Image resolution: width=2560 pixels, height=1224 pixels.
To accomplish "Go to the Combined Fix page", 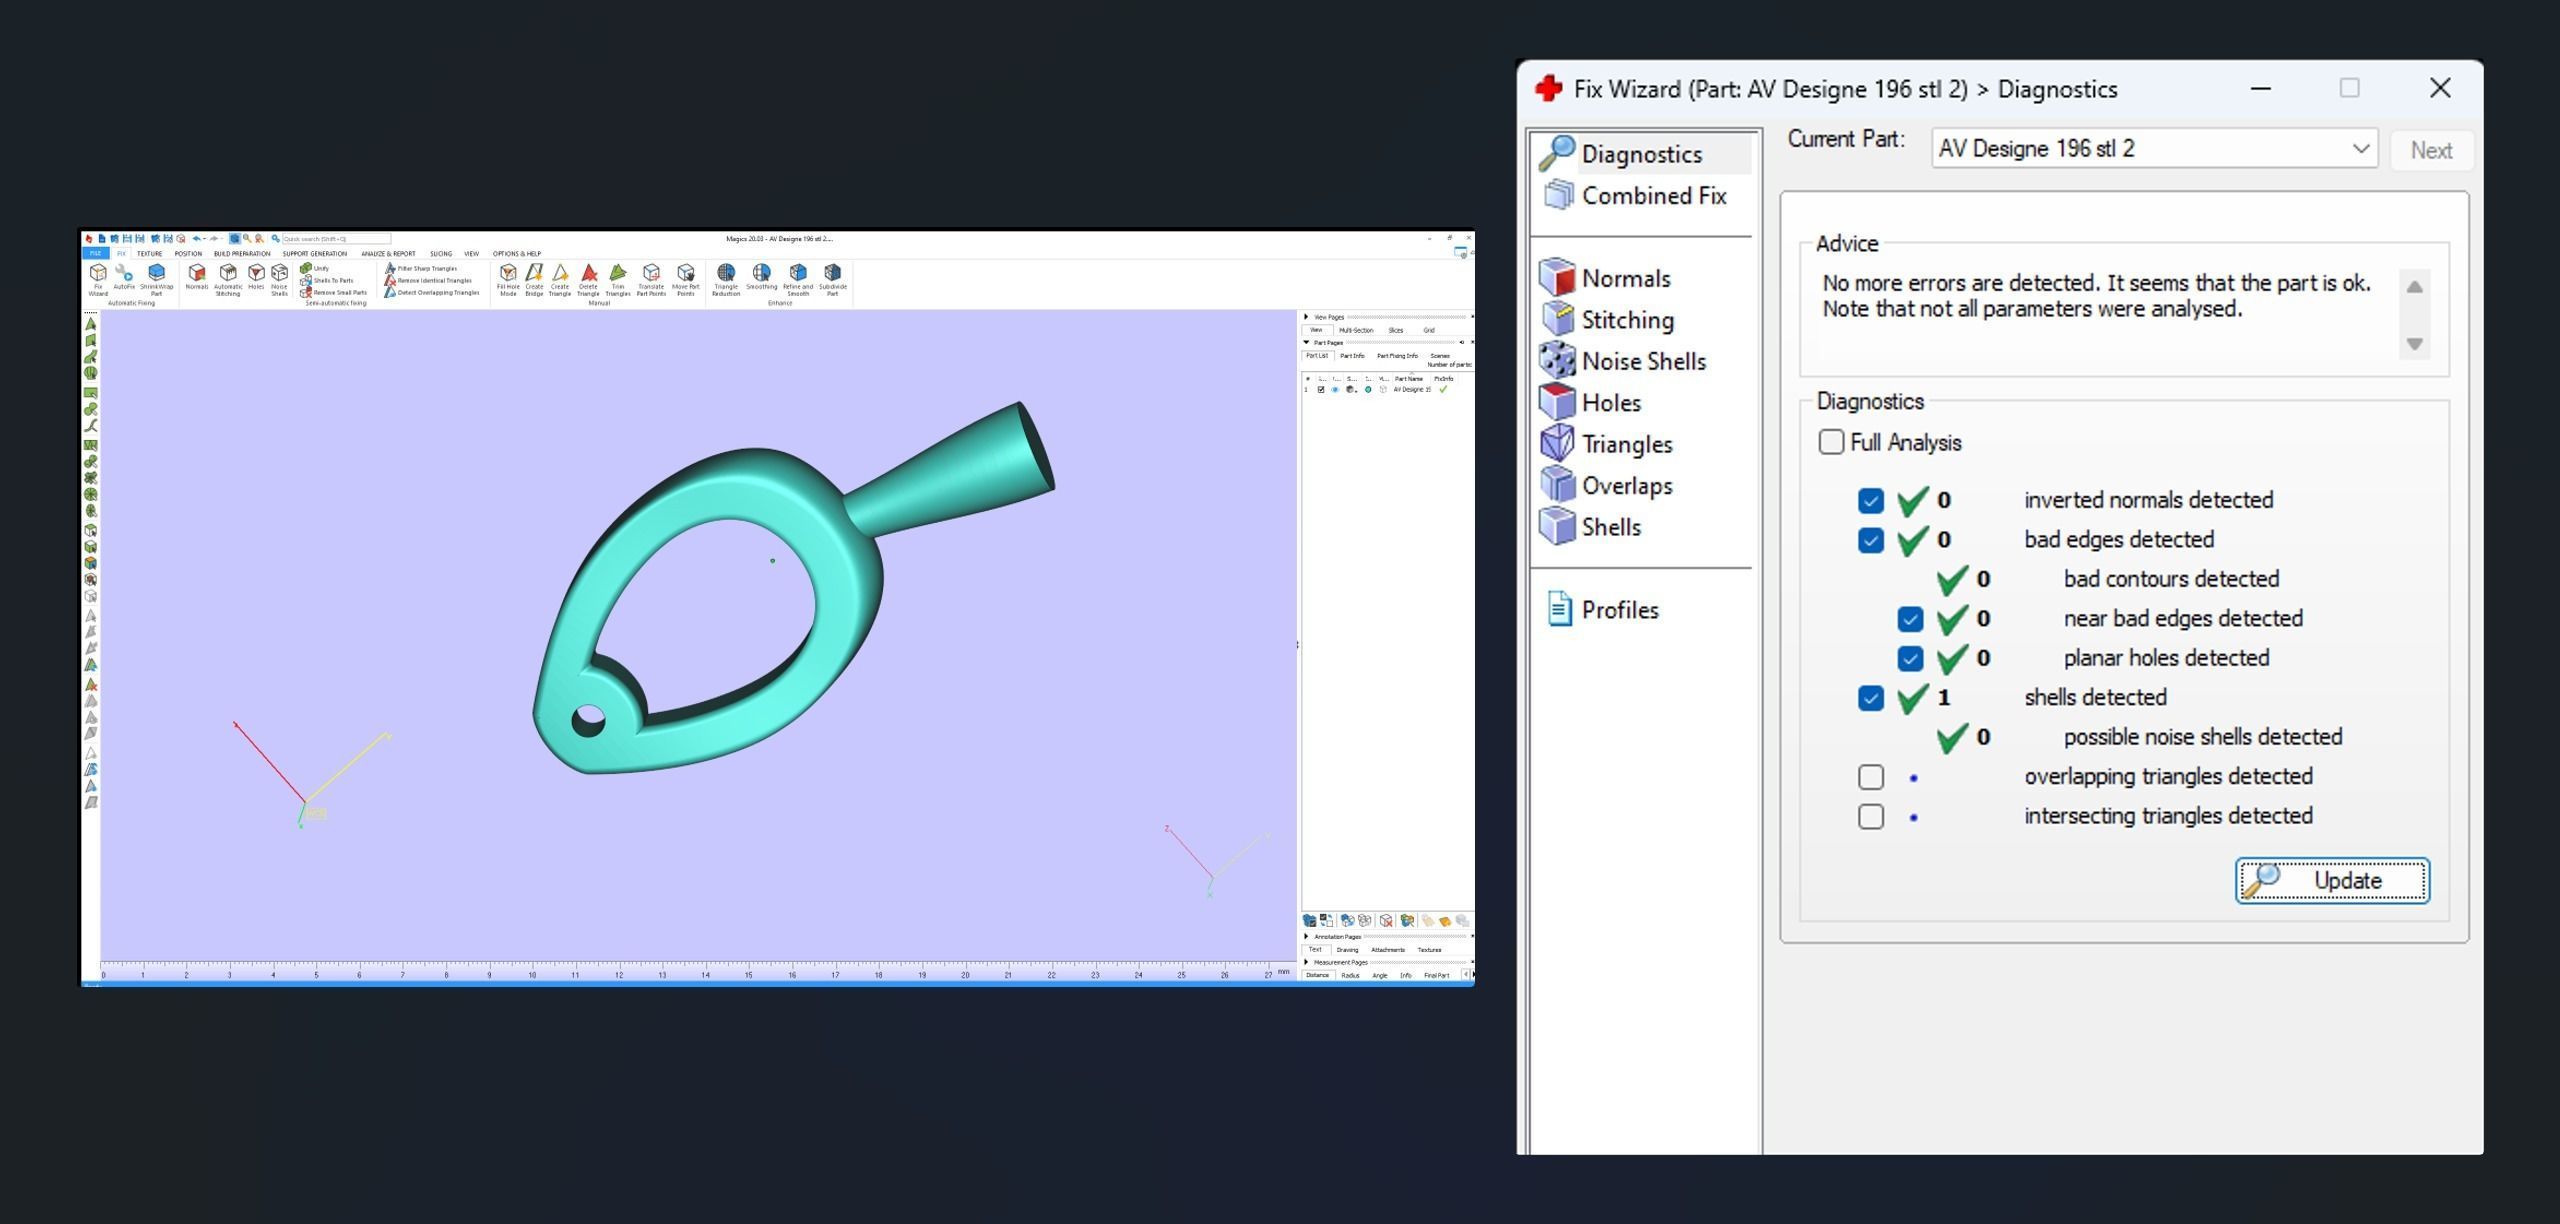I will [1653, 196].
